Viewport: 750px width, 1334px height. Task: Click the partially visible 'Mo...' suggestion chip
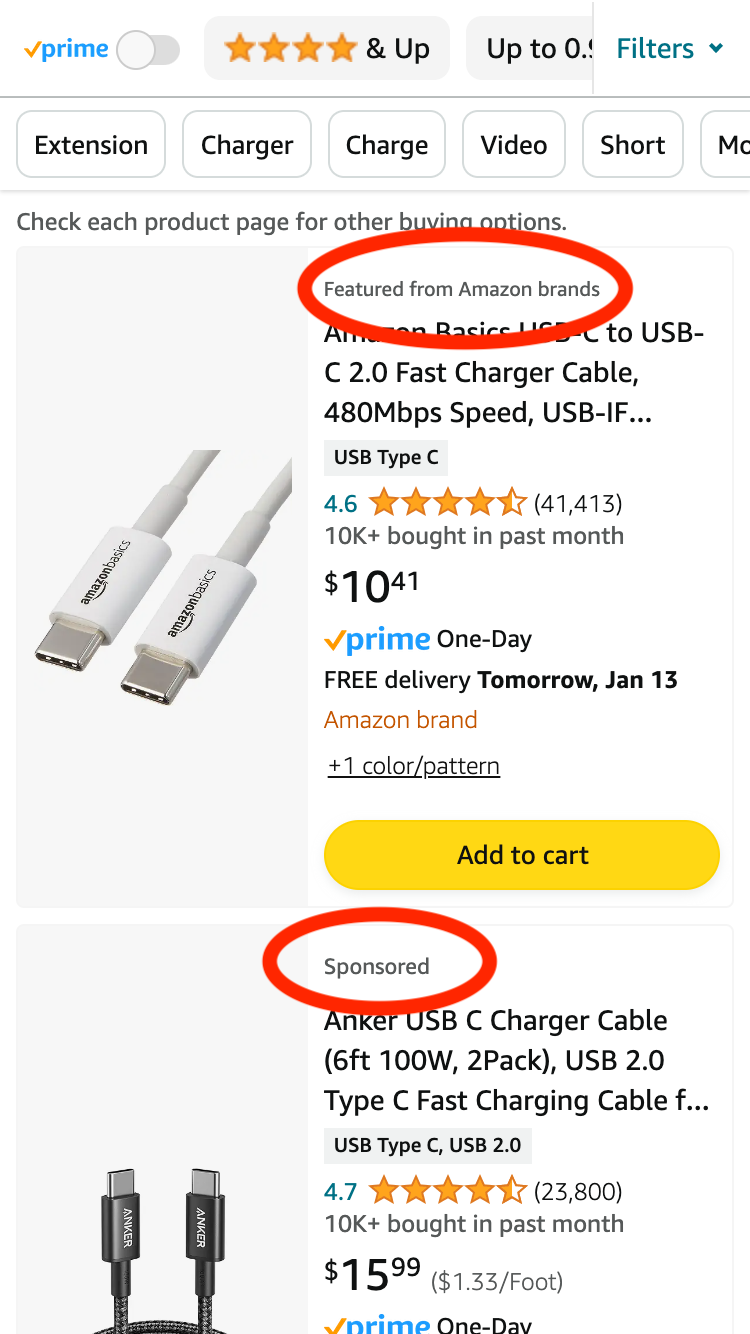732,144
